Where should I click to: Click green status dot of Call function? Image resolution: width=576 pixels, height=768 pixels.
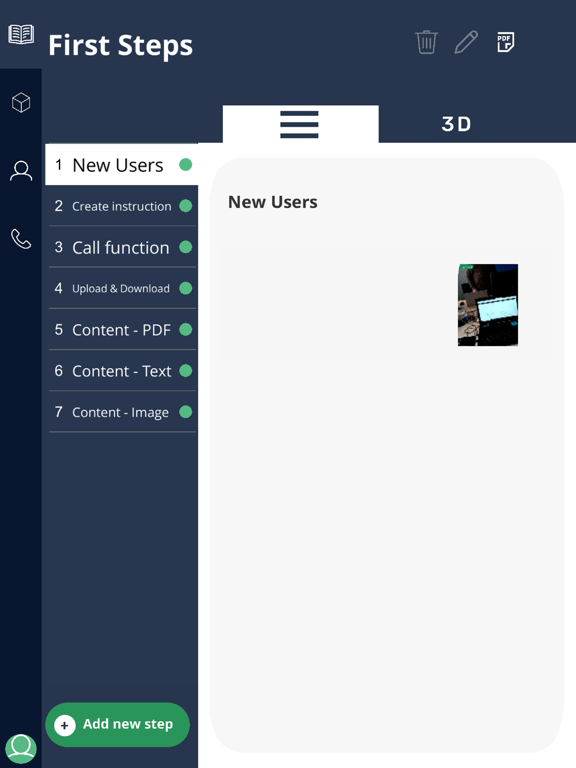click(186, 247)
